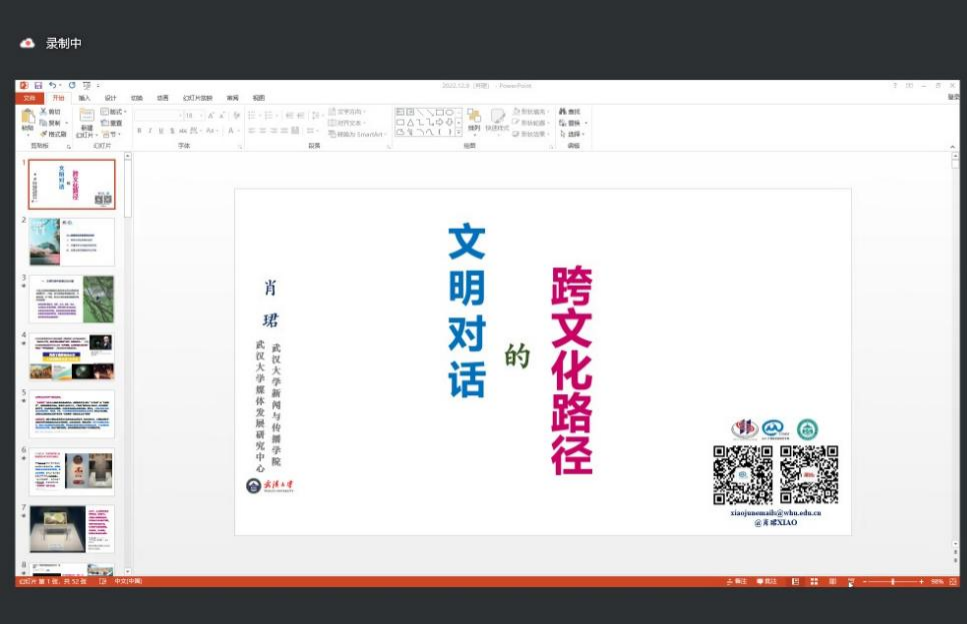Toggle italic text formatting
The height and width of the screenshot is (624, 968).
point(151,131)
